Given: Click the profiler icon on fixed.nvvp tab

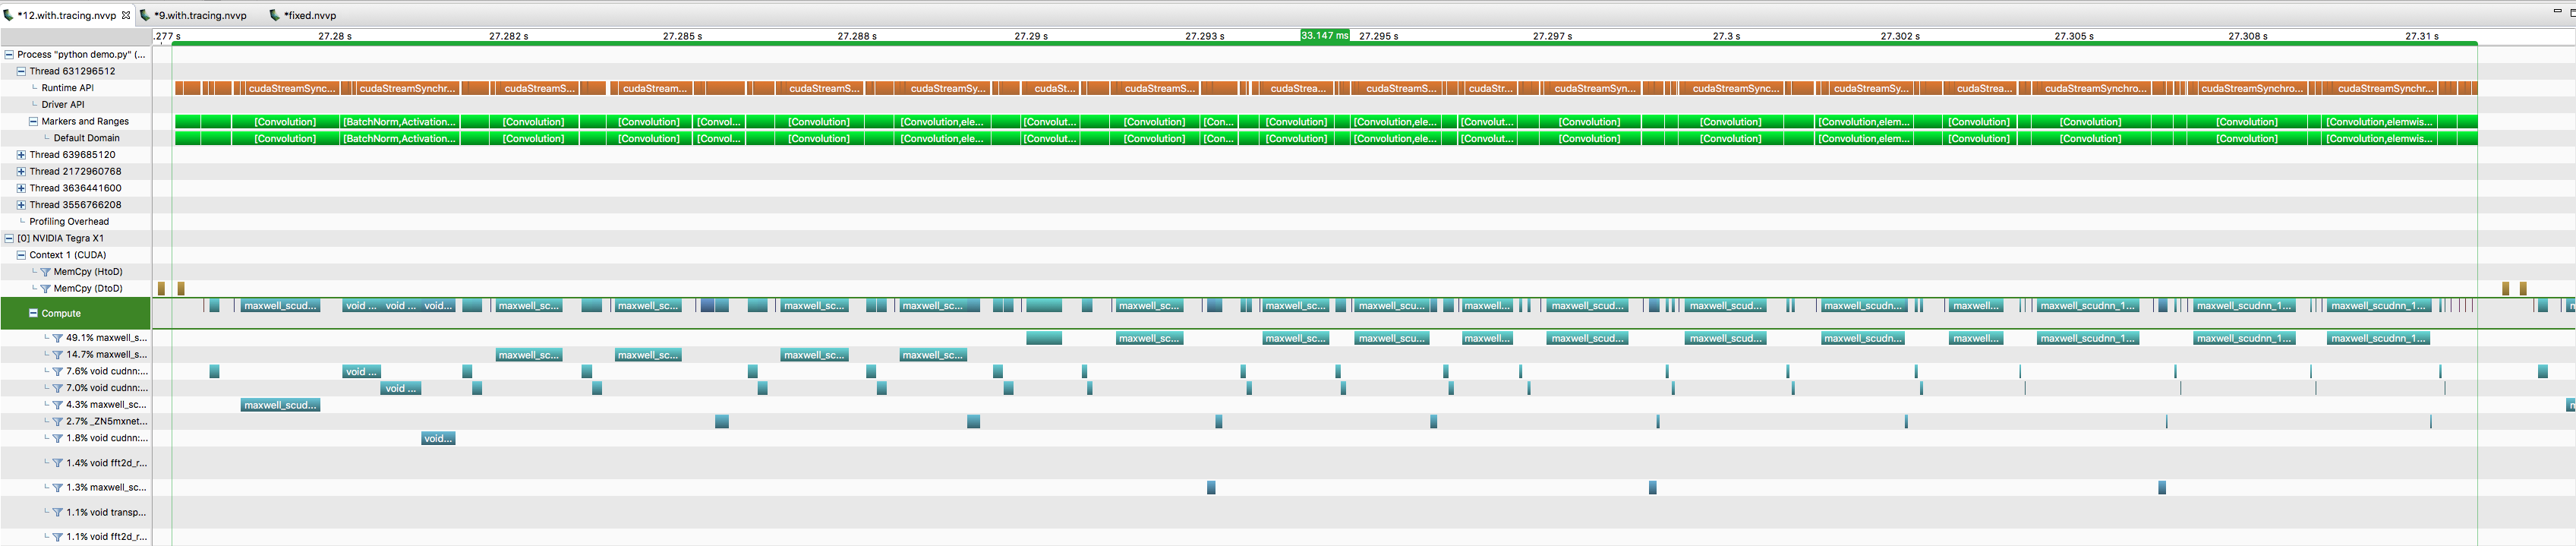Looking at the screenshot, I should [x=275, y=15].
